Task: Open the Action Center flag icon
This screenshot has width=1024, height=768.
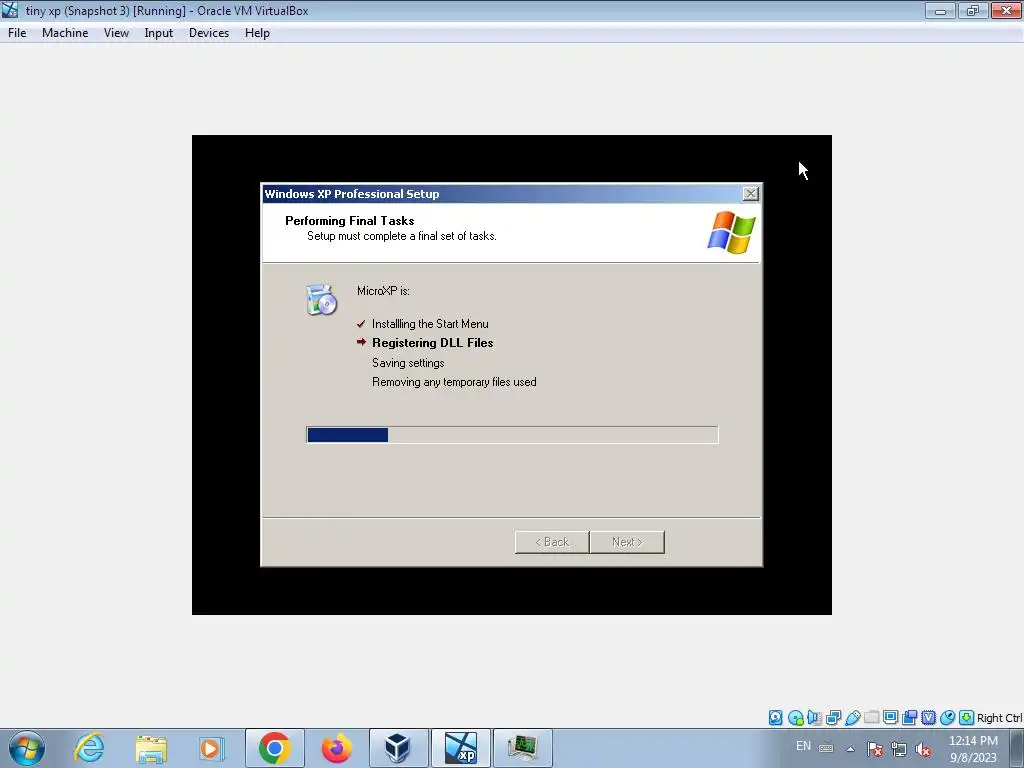Action: point(875,749)
